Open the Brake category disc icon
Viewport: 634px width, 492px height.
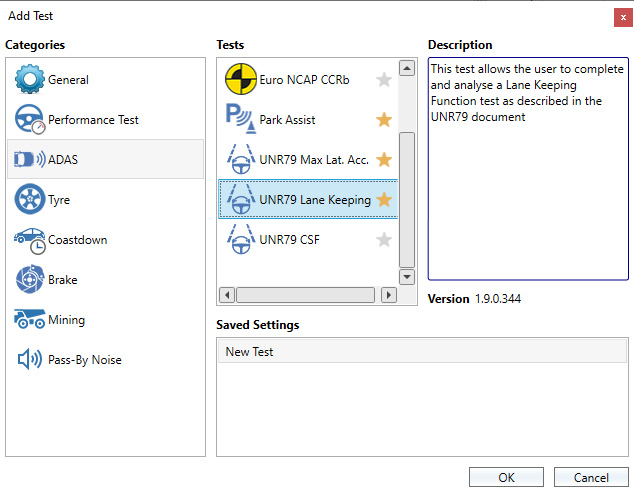(29, 280)
